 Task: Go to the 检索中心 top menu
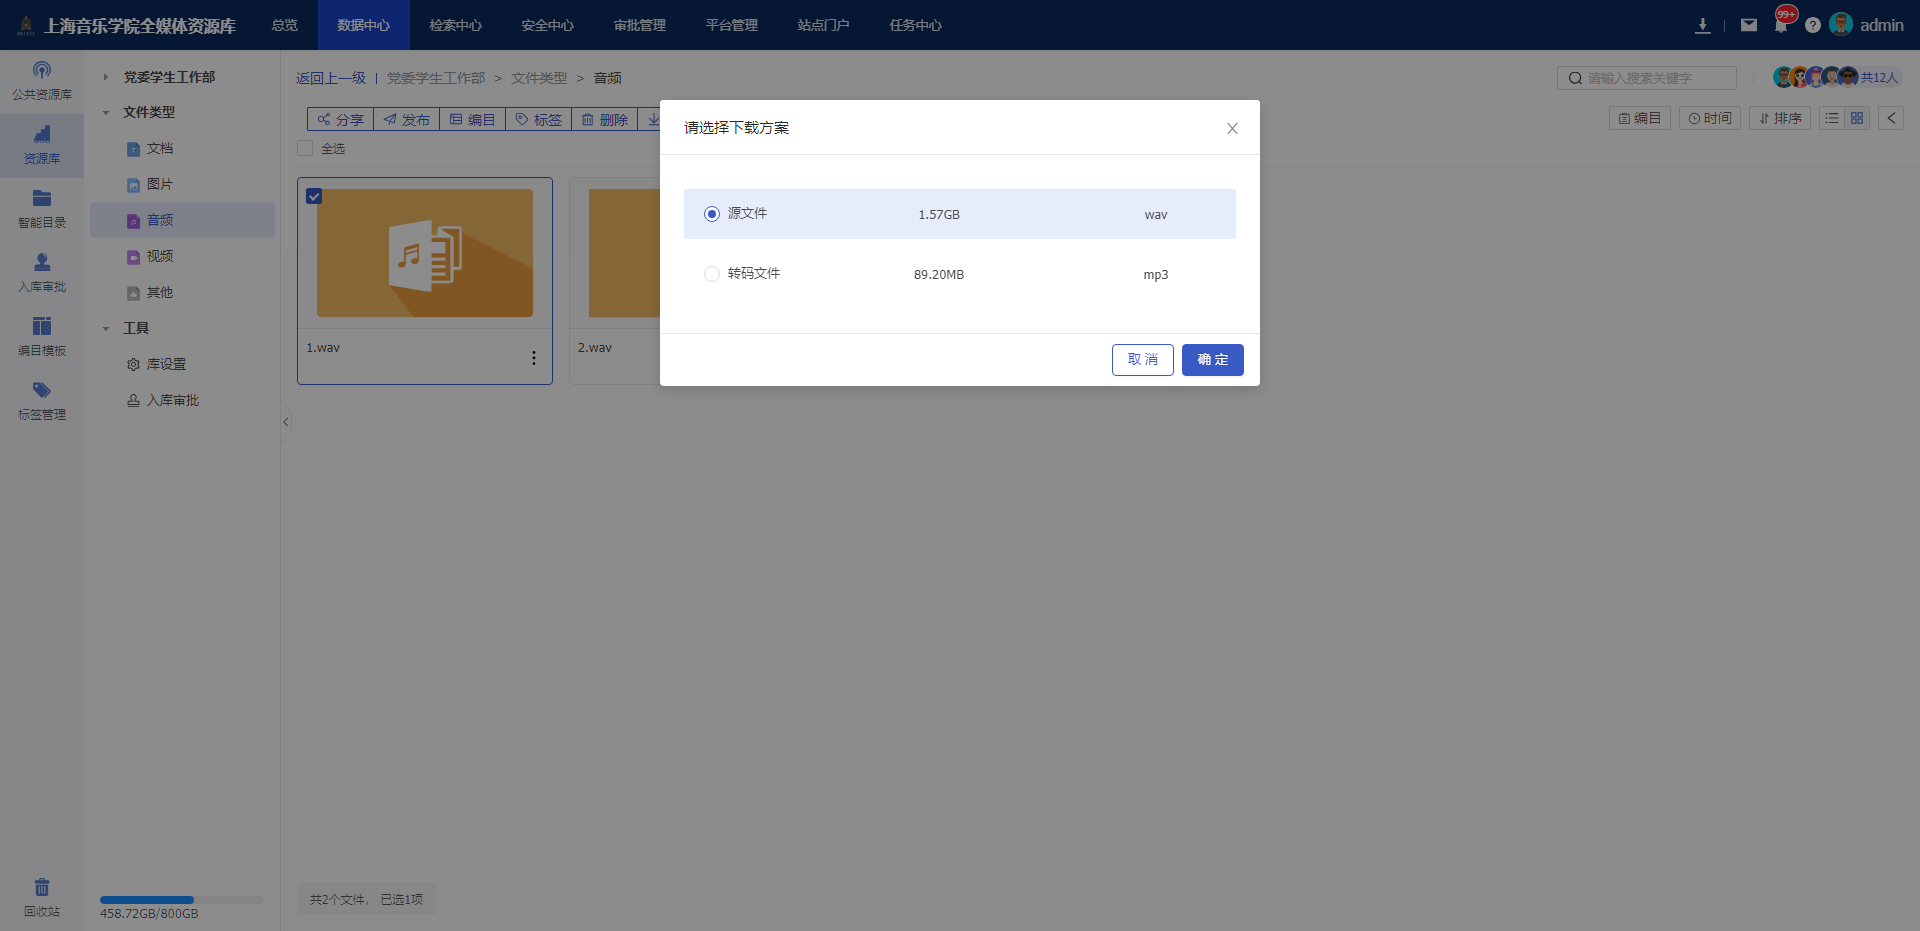tap(455, 25)
